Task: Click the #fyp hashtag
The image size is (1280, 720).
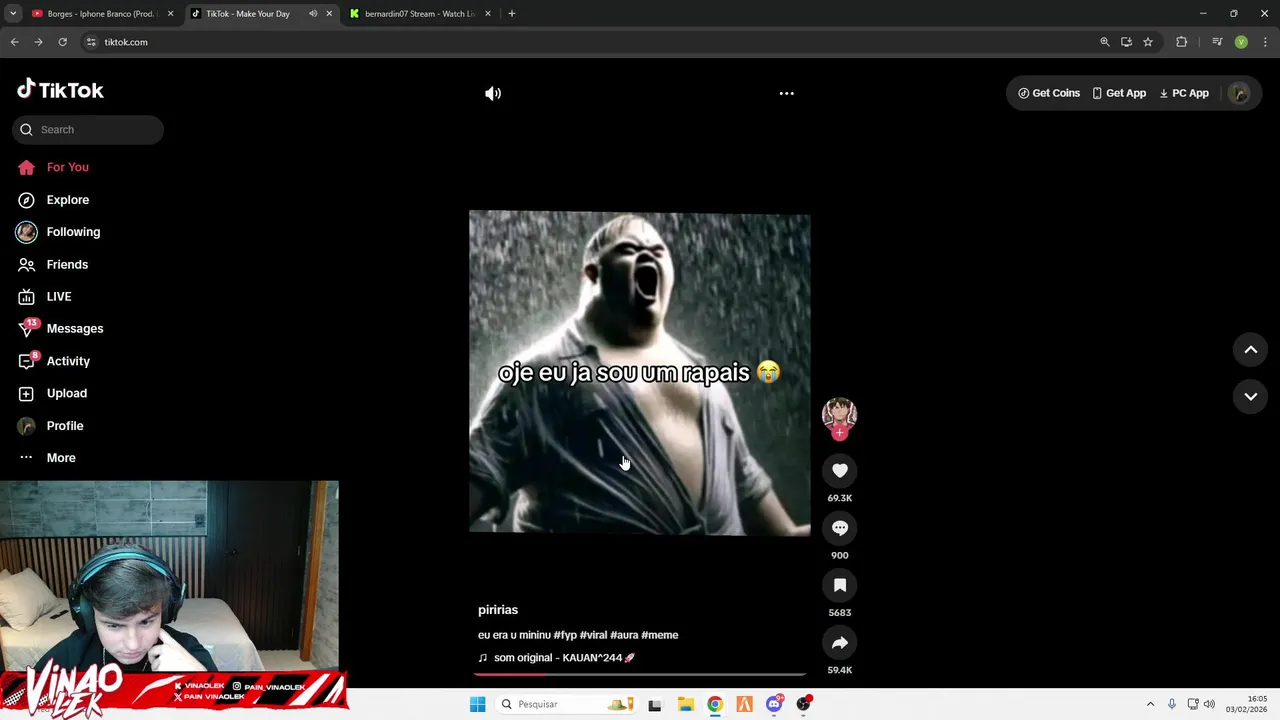Action: 565,635
